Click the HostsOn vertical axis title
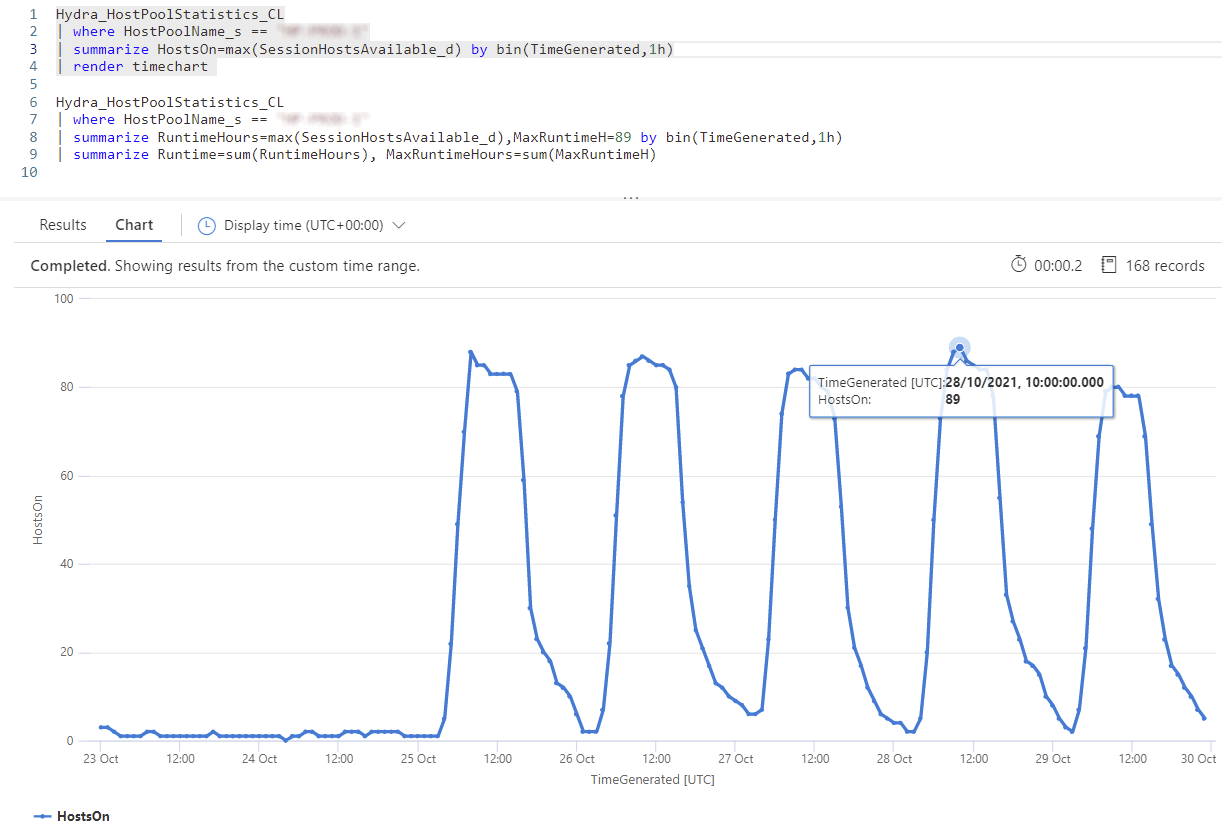Screen dimensions: 1222x831 click(39, 520)
